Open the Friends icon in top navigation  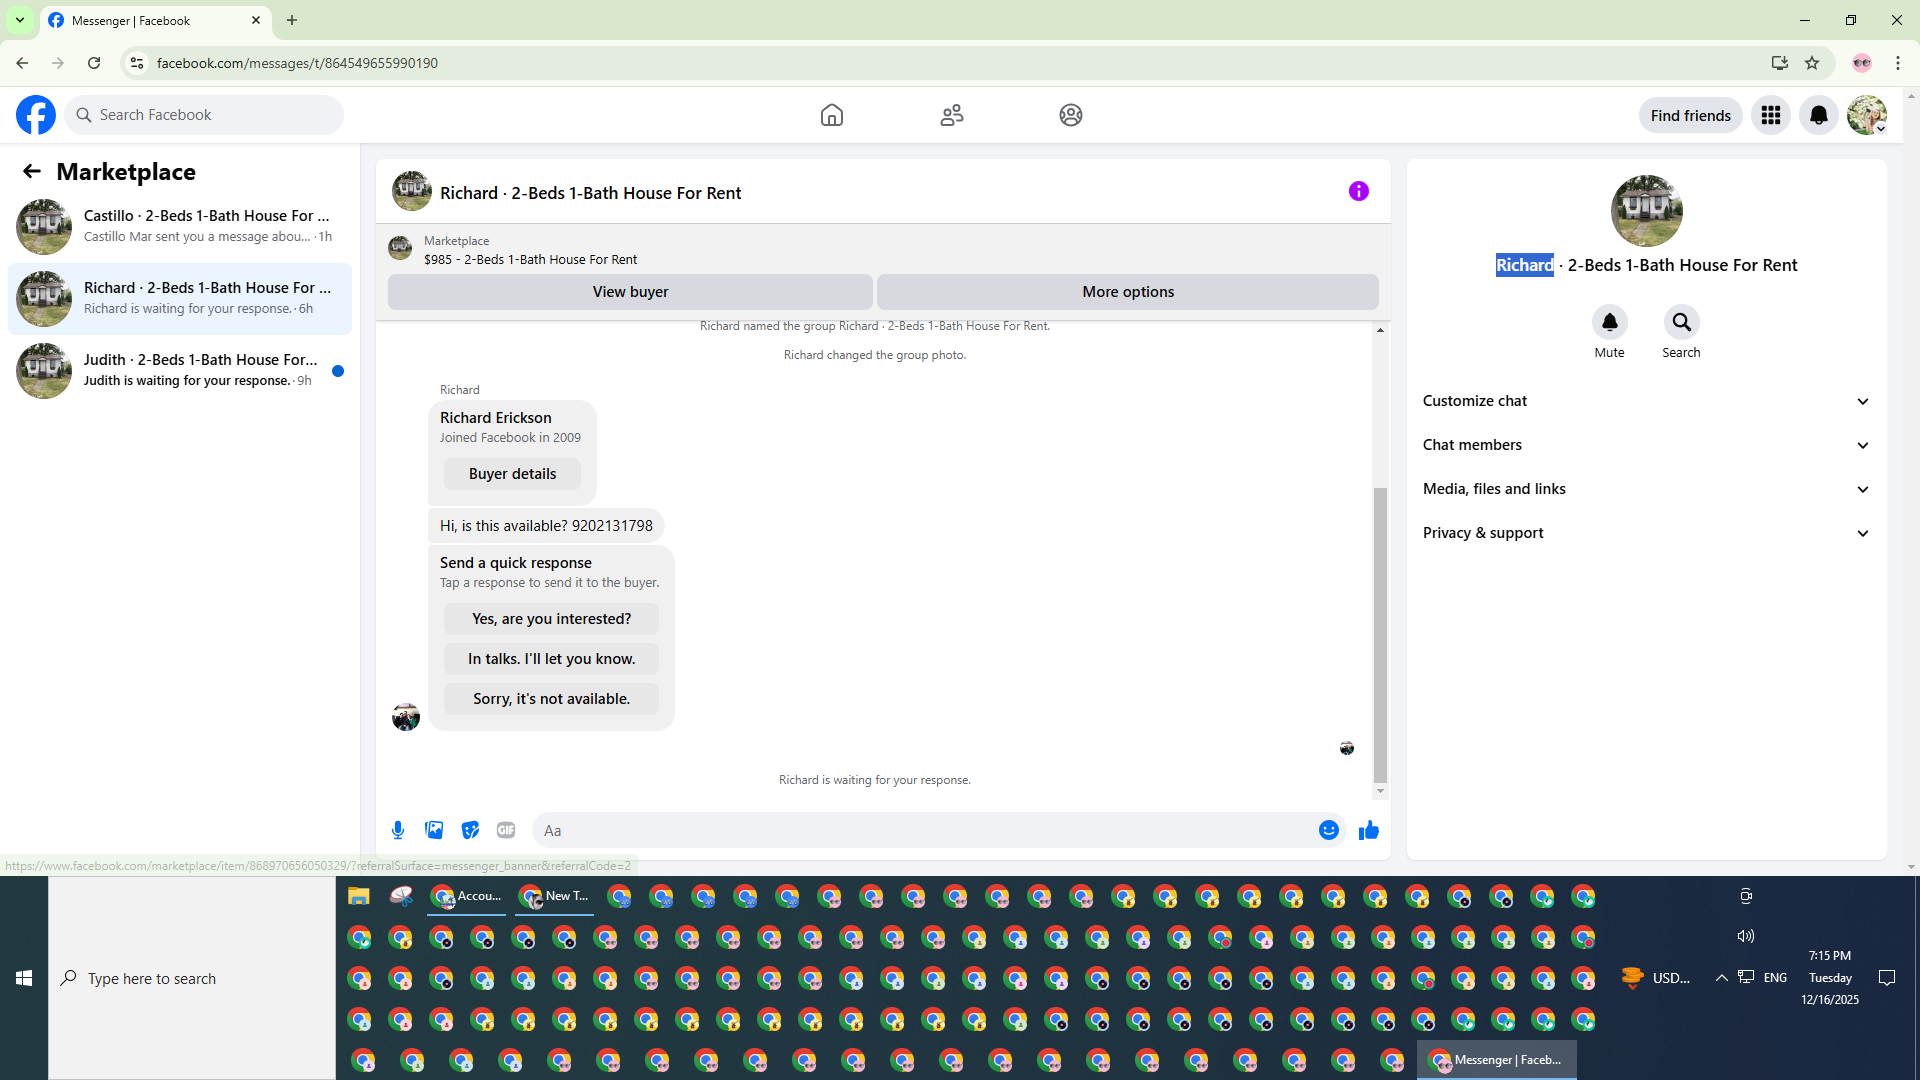pyautogui.click(x=952, y=115)
